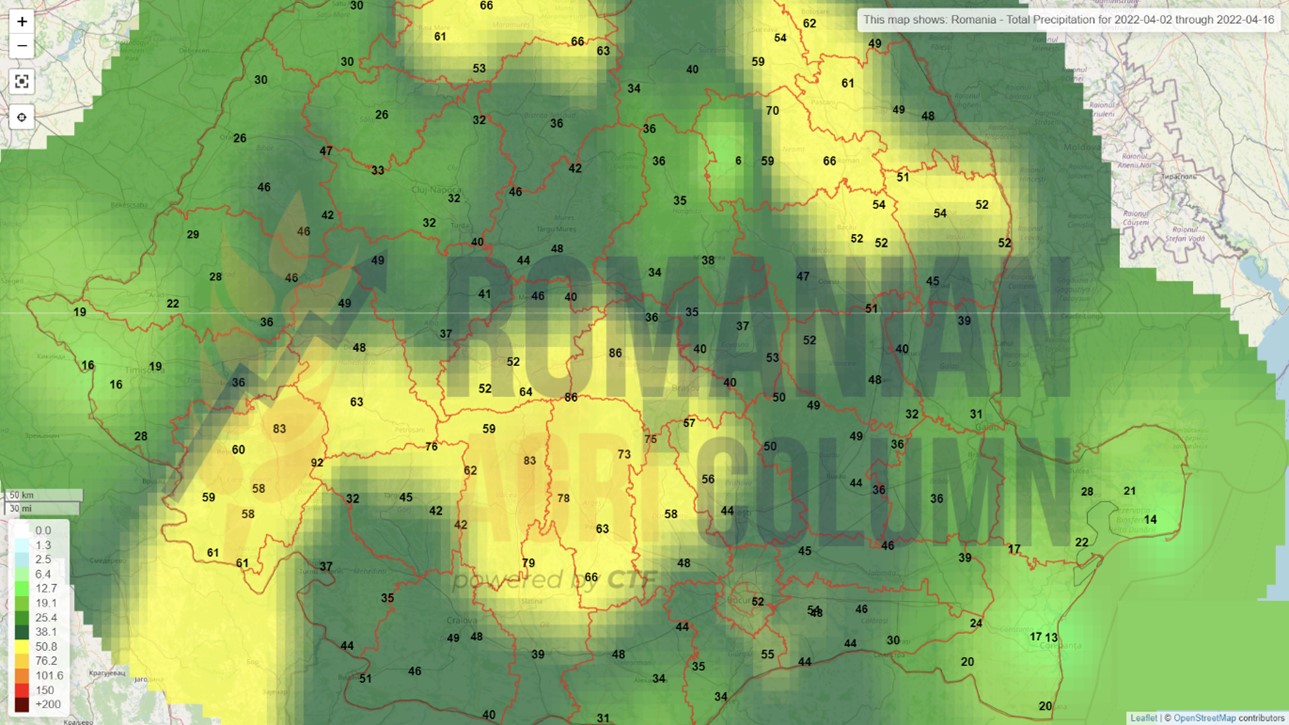
Task: Click the precipitation value 75 on the map
Action: (651, 440)
